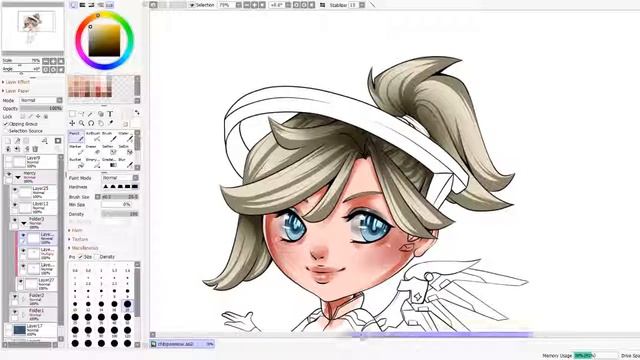
Task: Select the Move tool
Action: pyautogui.click(x=72, y=123)
